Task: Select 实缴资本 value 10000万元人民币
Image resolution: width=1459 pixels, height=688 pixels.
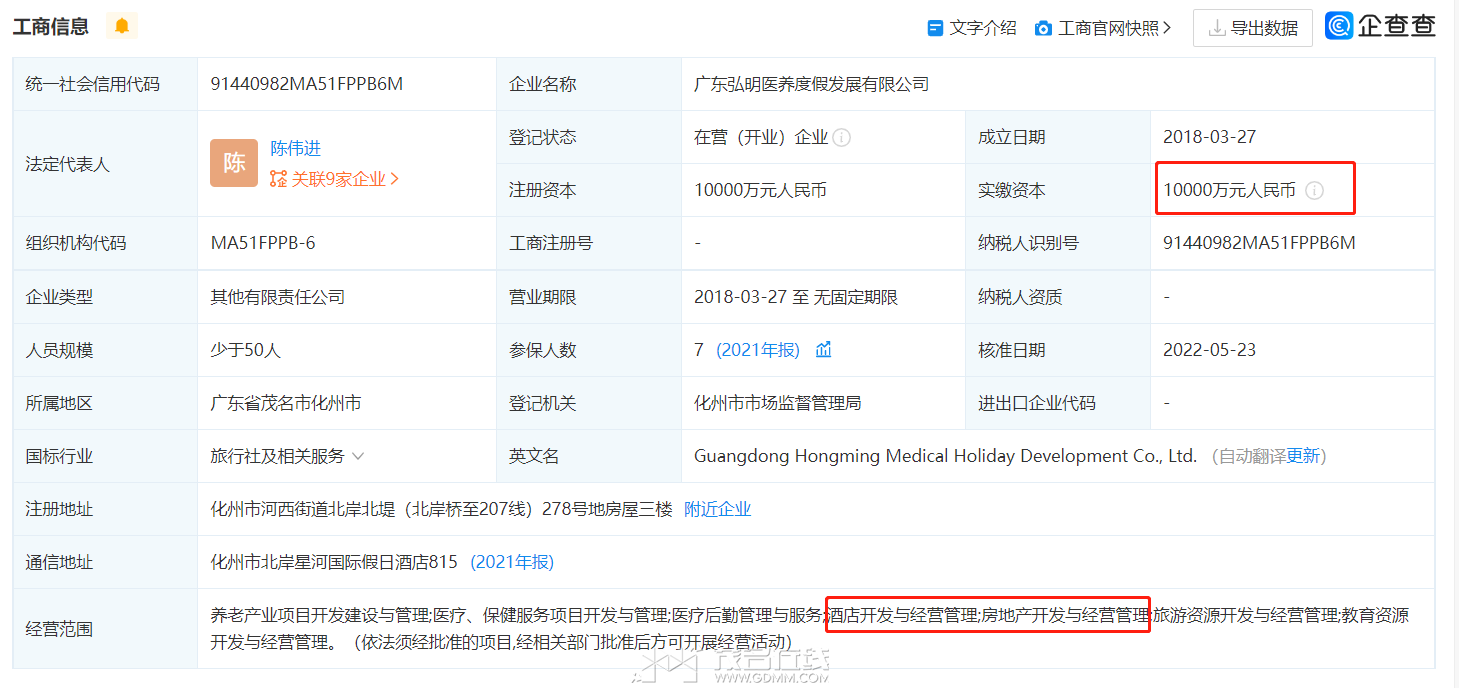Action: [1229, 190]
